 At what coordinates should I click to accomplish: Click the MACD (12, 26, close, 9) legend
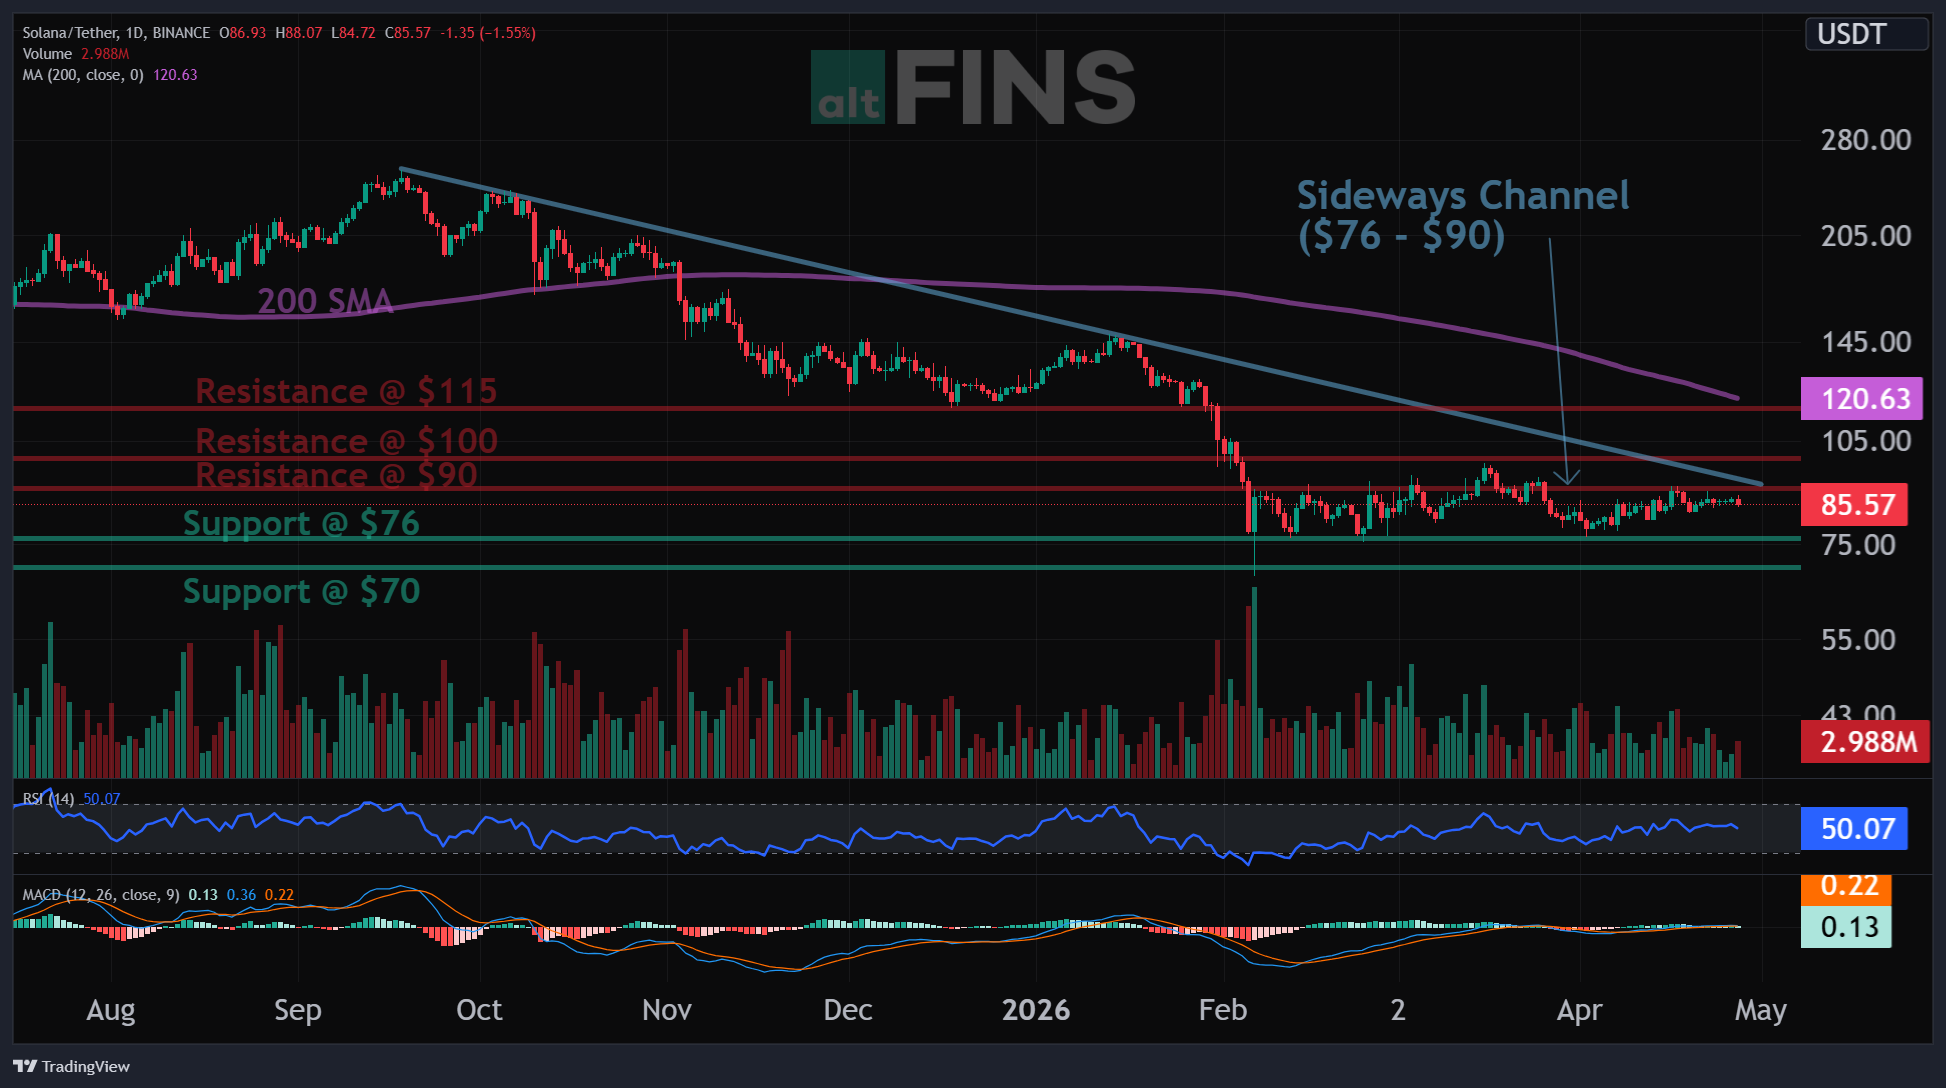[x=100, y=895]
